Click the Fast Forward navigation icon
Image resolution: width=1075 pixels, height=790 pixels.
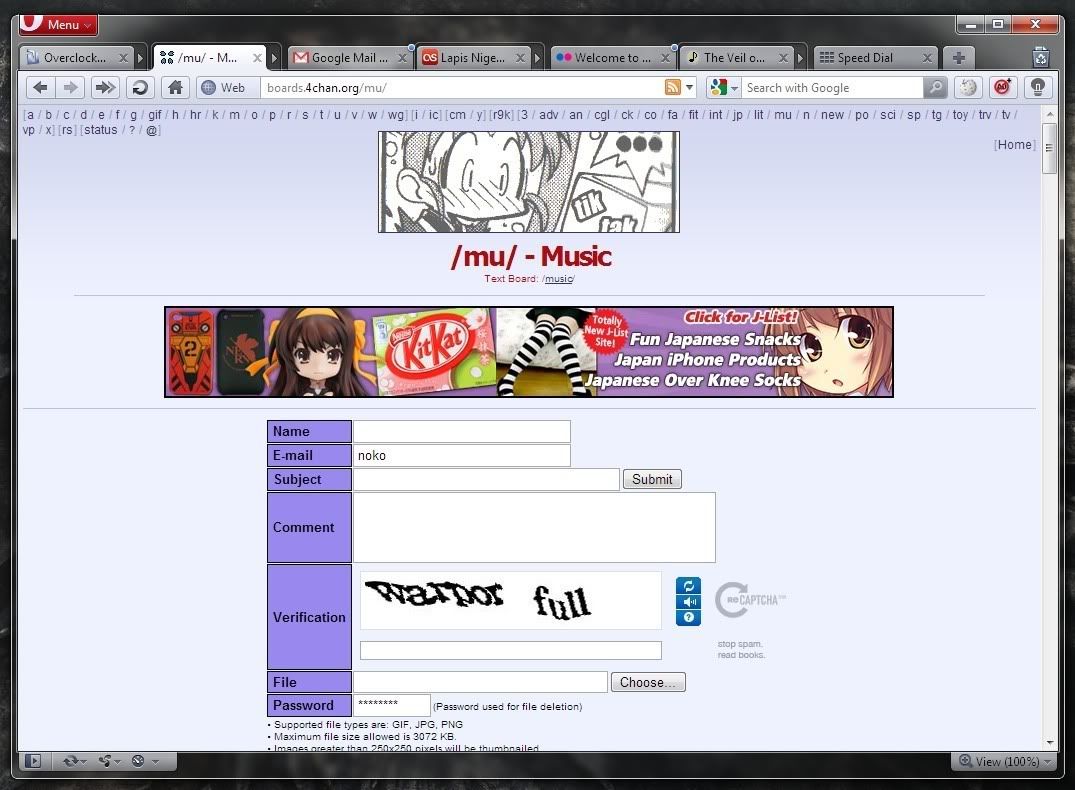click(x=104, y=88)
